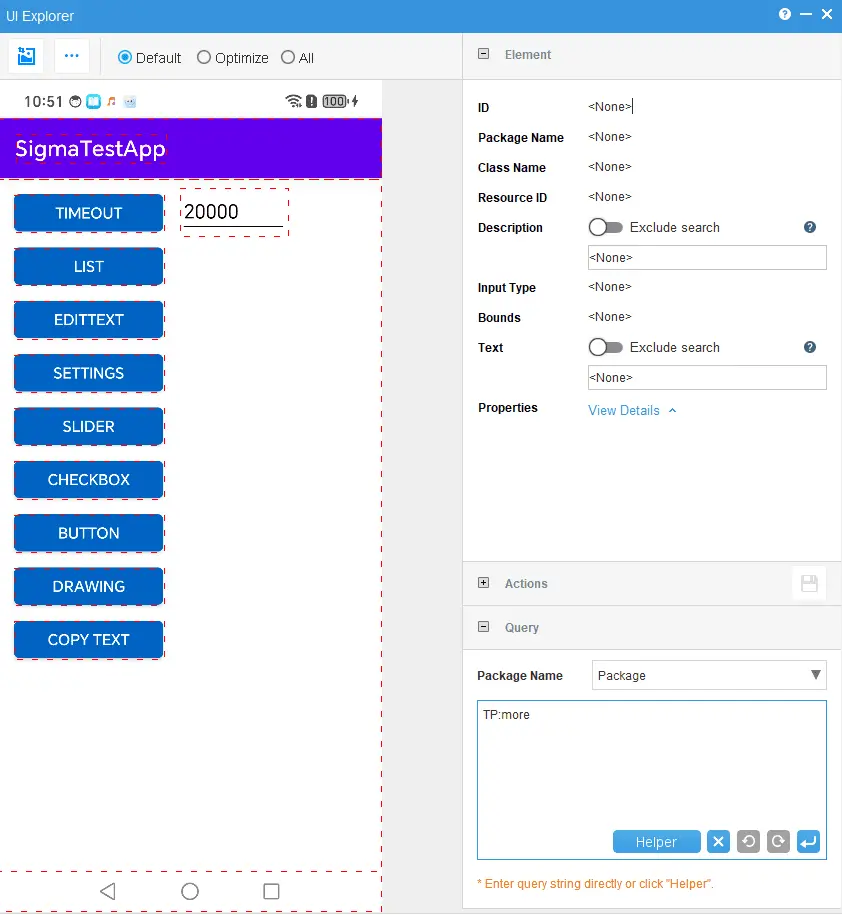Click the Text value input field
842x915 pixels.
click(707, 378)
